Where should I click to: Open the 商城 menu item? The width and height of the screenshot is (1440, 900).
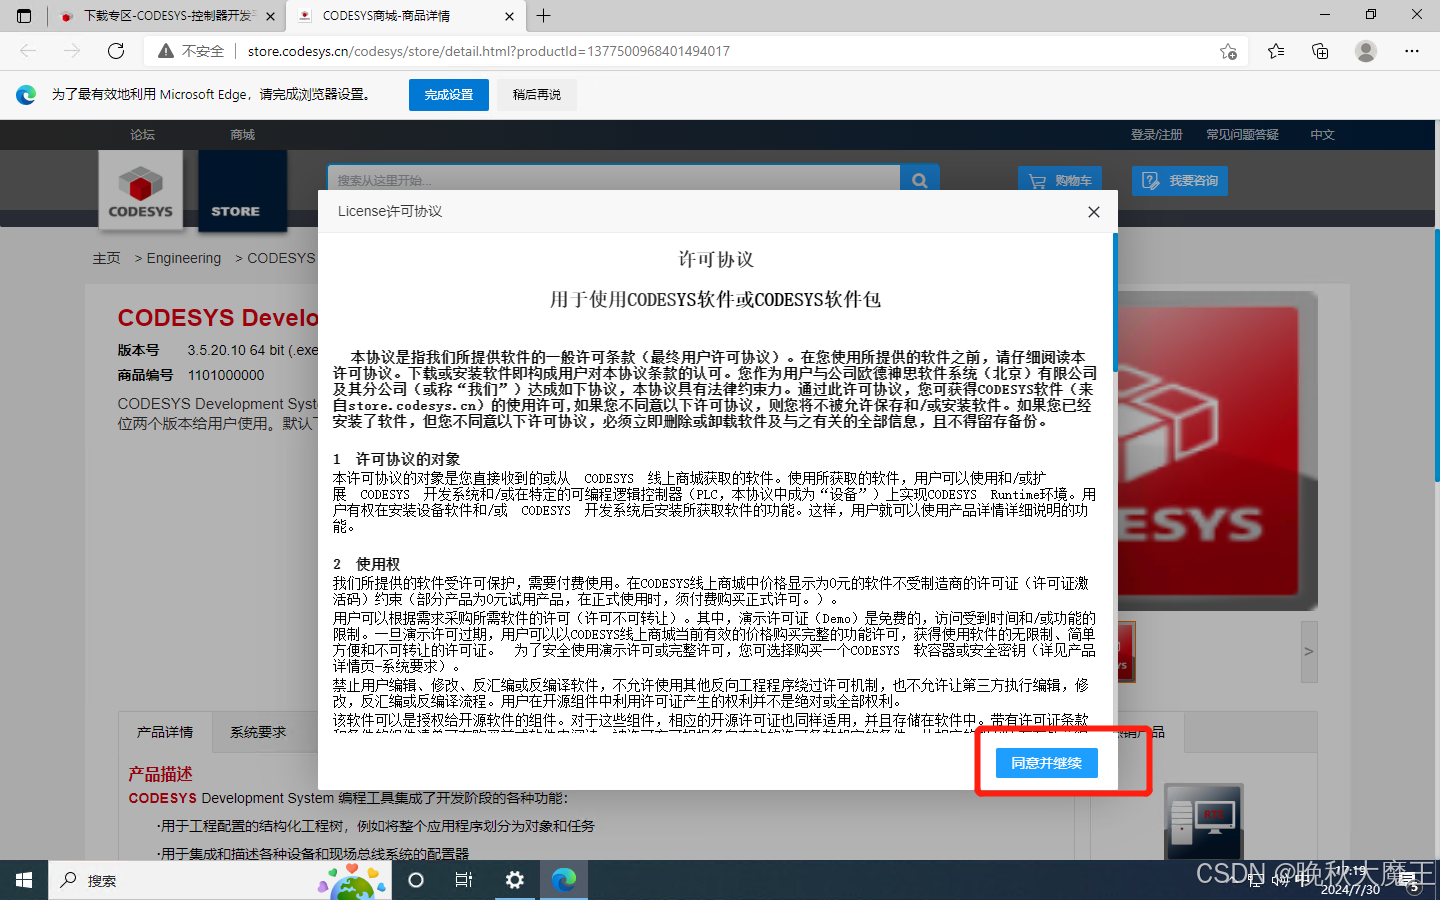point(243,135)
